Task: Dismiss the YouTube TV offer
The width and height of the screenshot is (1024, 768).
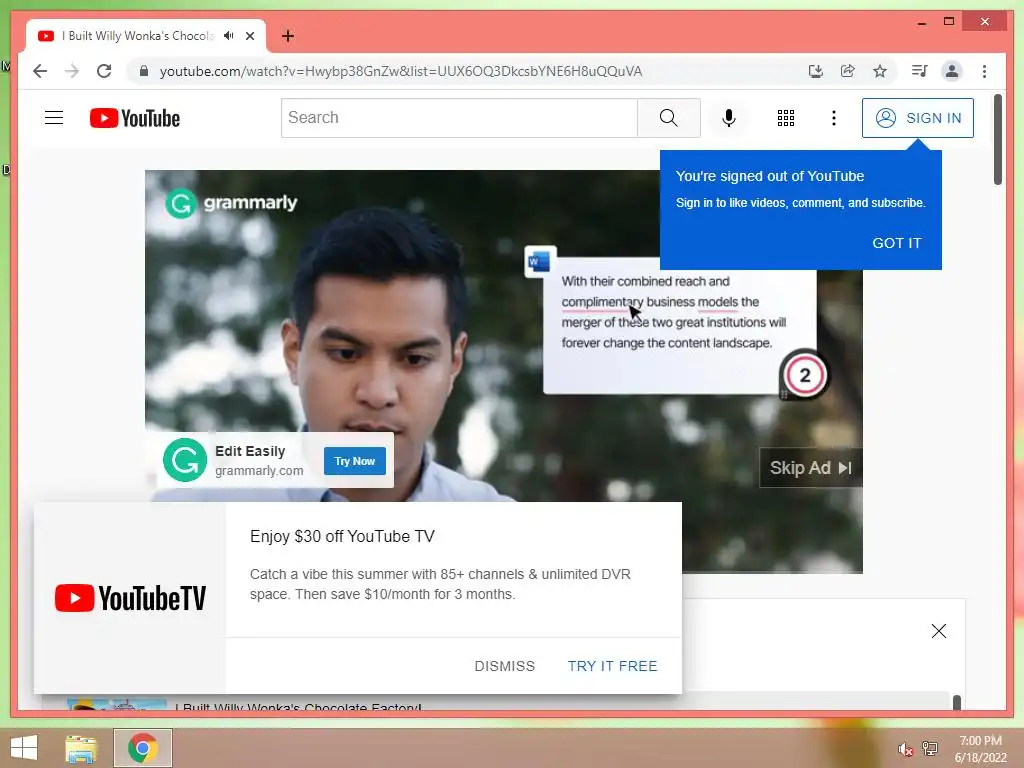Action: 505,666
